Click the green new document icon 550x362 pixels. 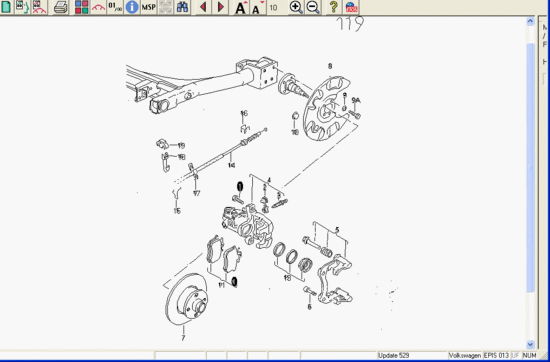[x=6, y=7]
